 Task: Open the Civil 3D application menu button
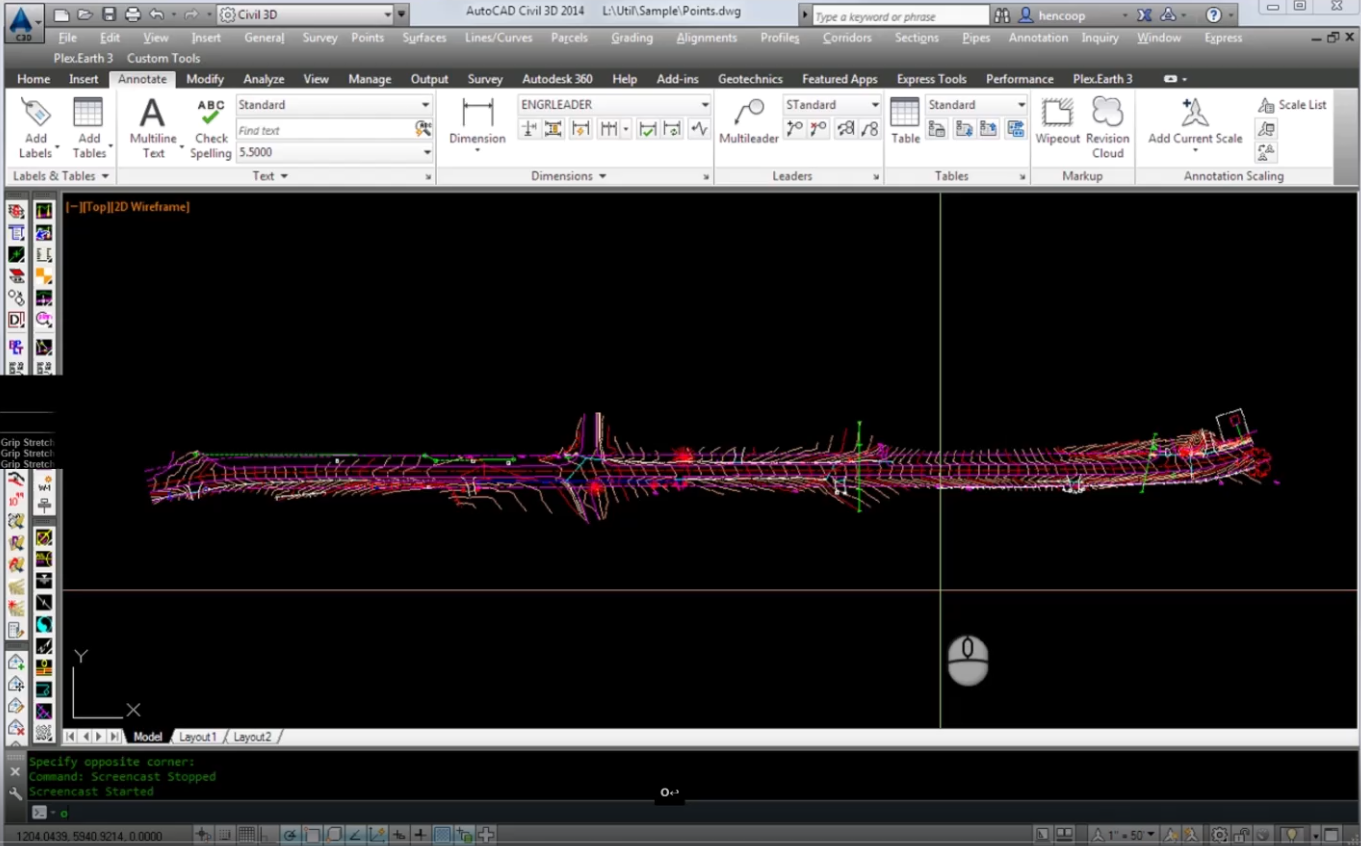[x=22, y=22]
